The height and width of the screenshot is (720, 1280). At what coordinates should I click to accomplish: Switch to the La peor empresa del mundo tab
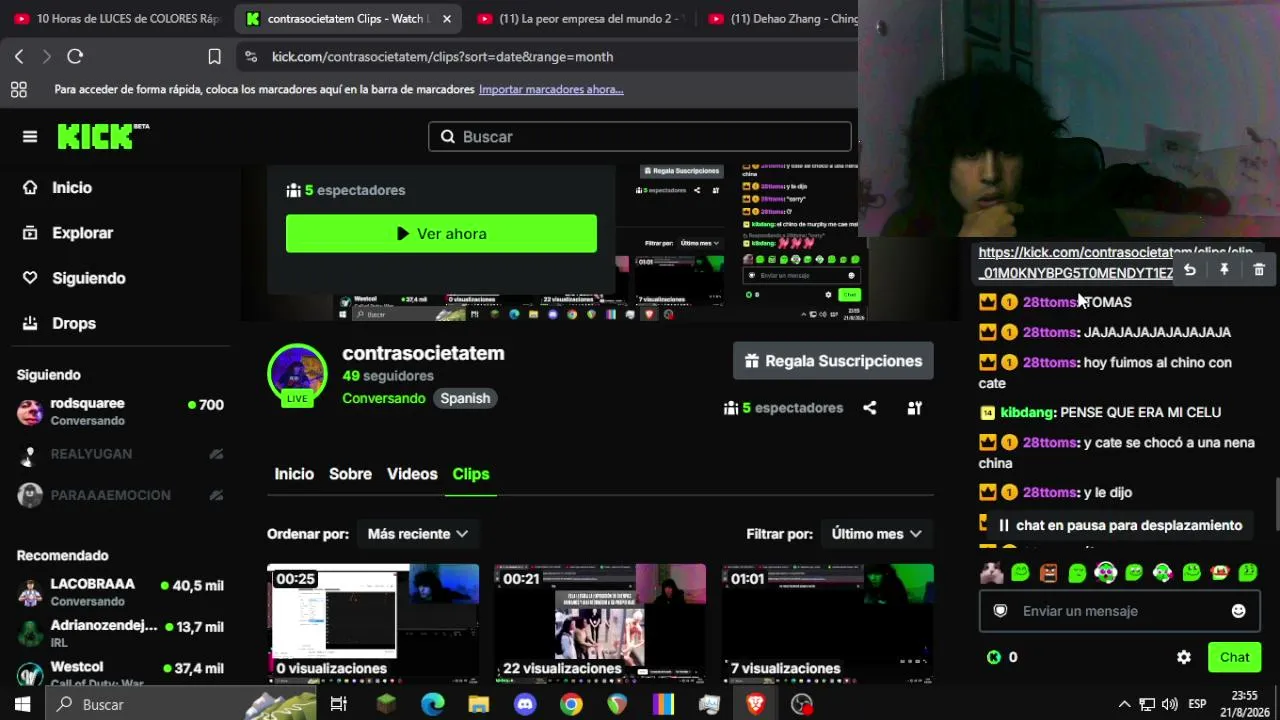(580, 19)
